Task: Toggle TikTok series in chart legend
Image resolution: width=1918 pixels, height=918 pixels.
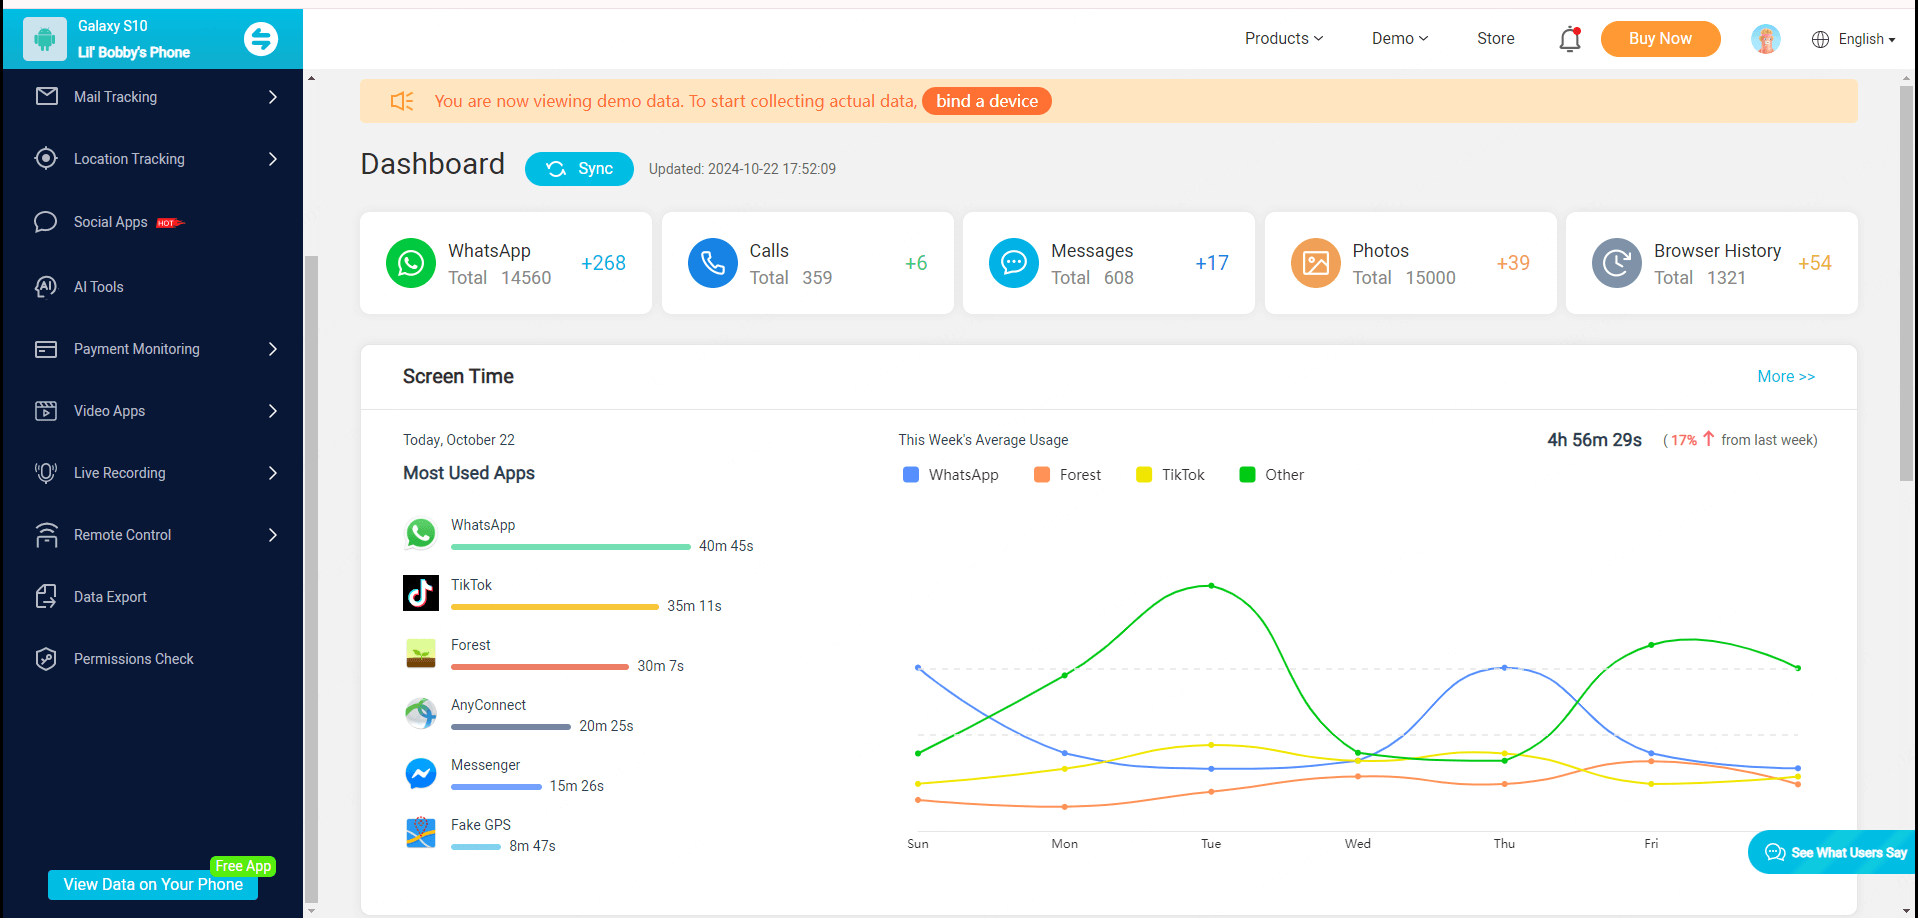Action: coord(1171,475)
